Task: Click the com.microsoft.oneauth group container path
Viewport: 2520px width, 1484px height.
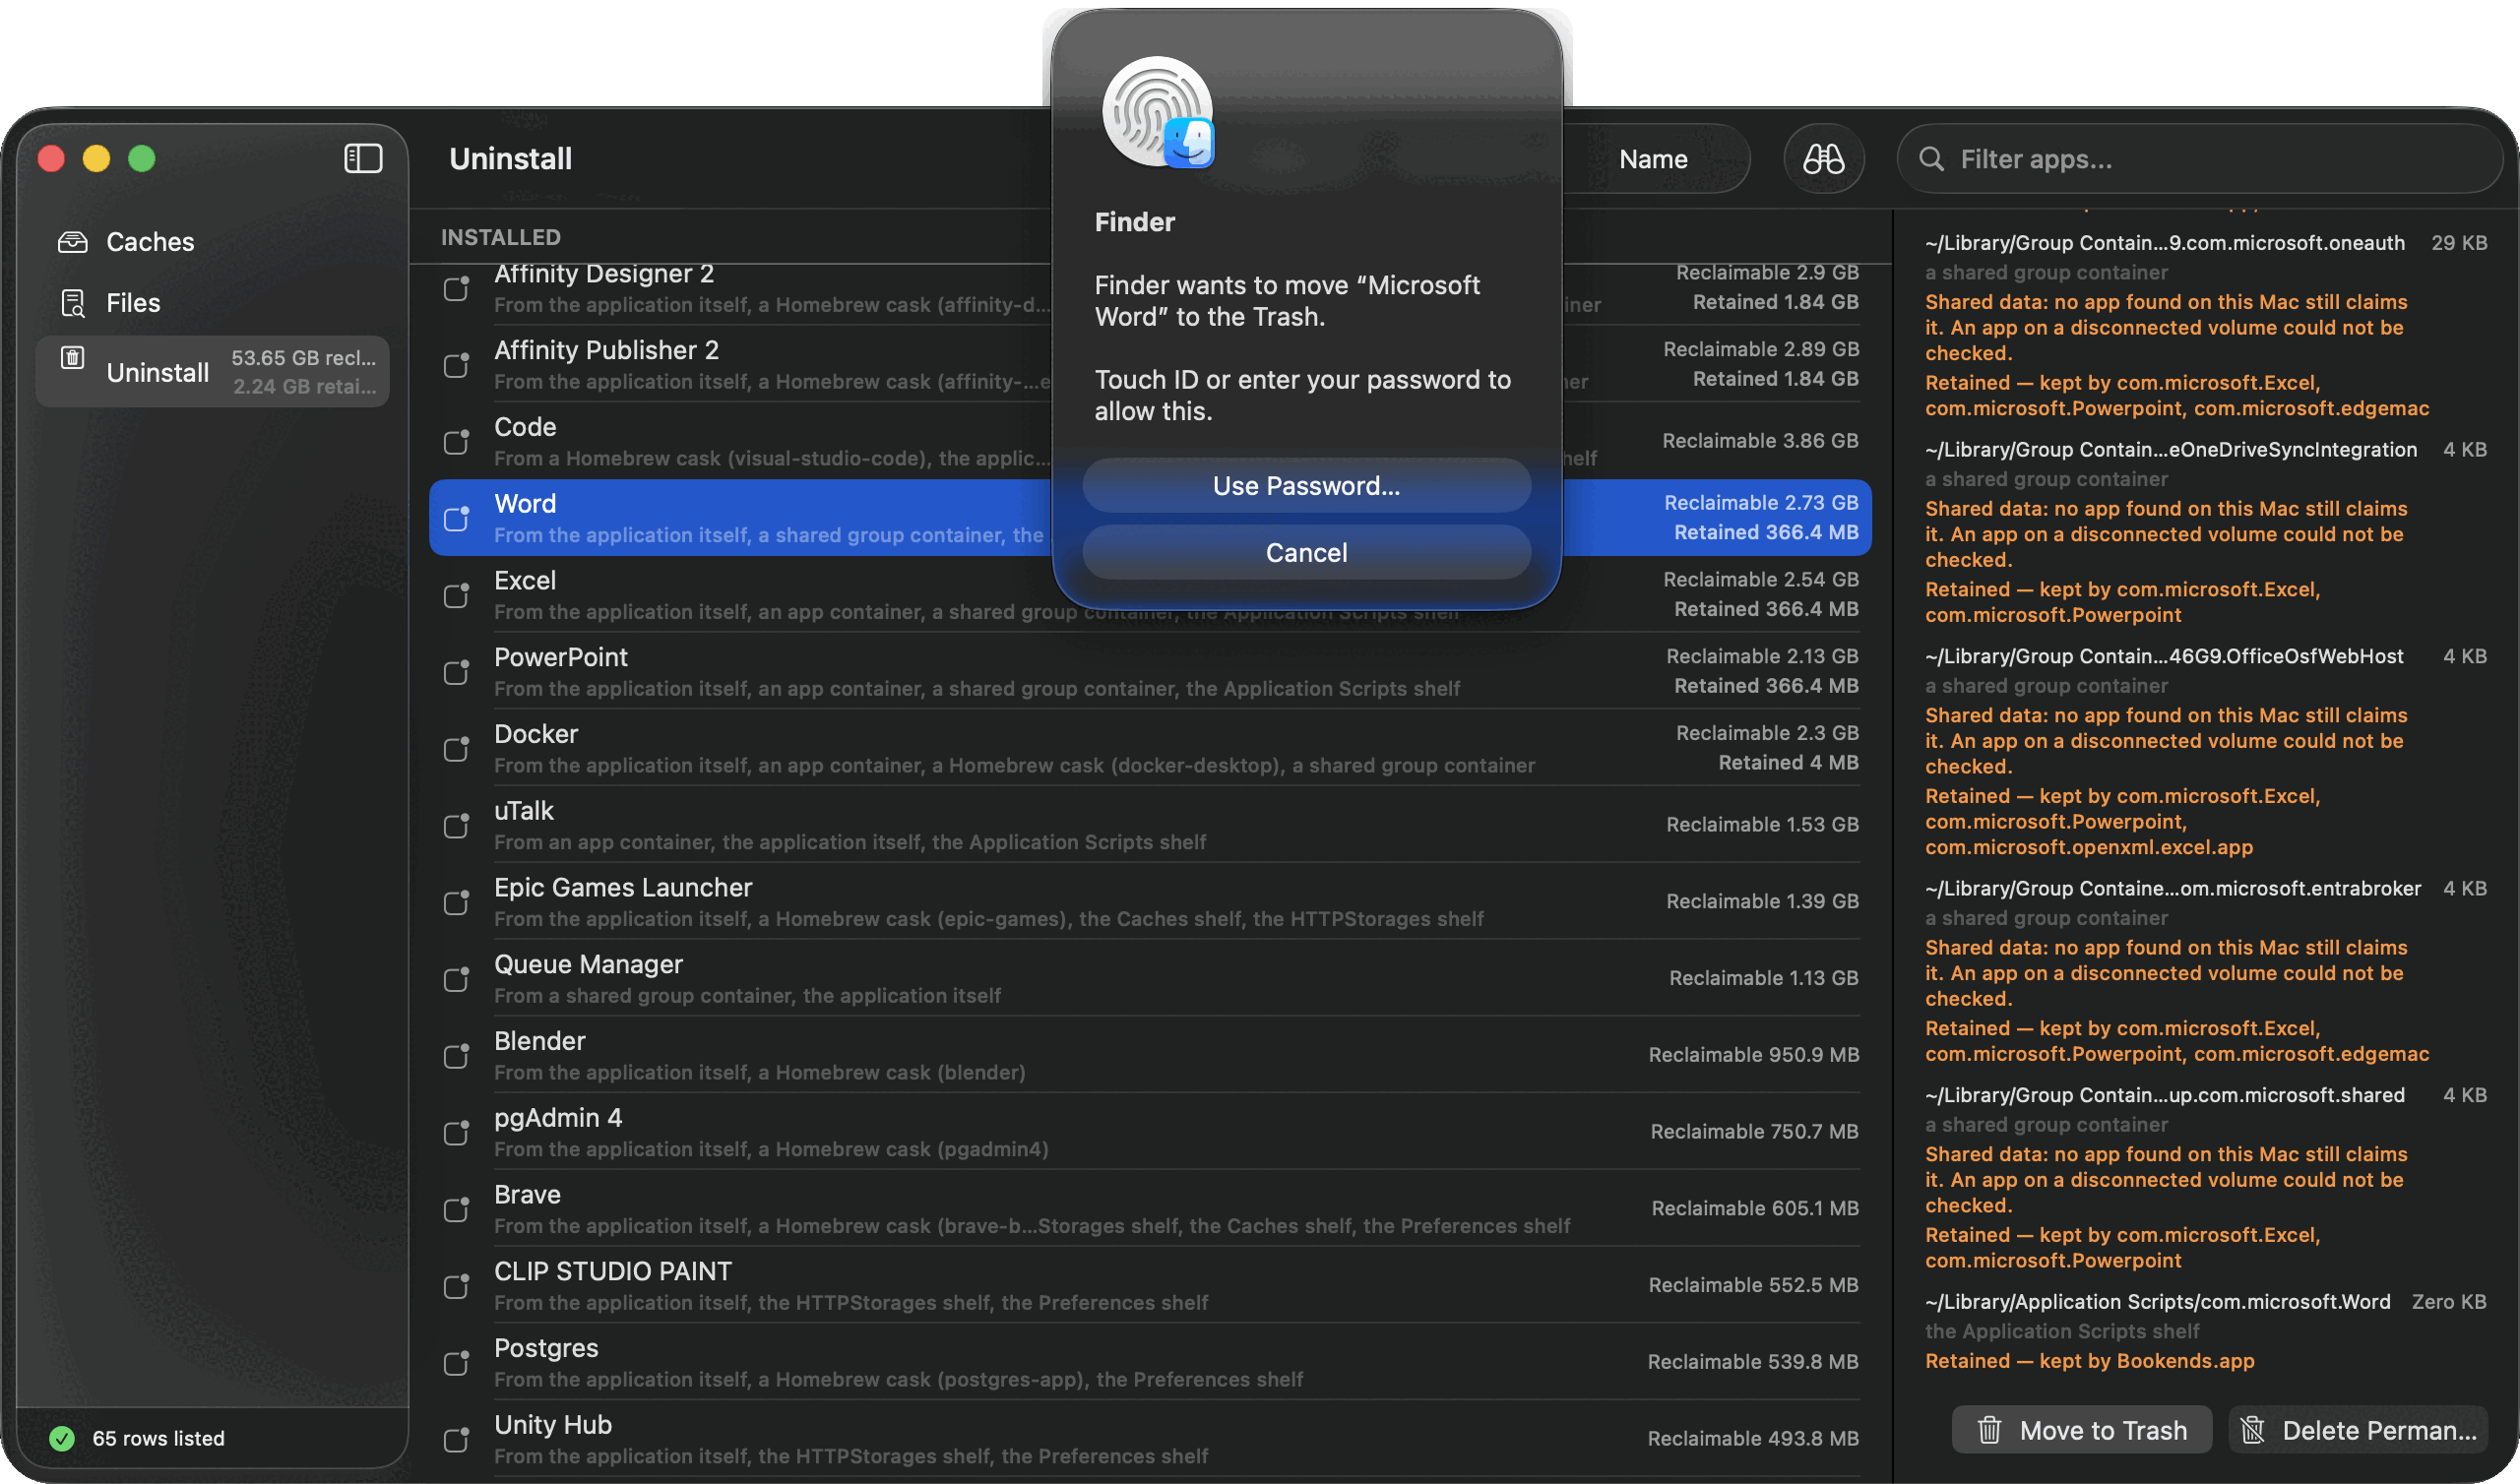Action: (2165, 243)
